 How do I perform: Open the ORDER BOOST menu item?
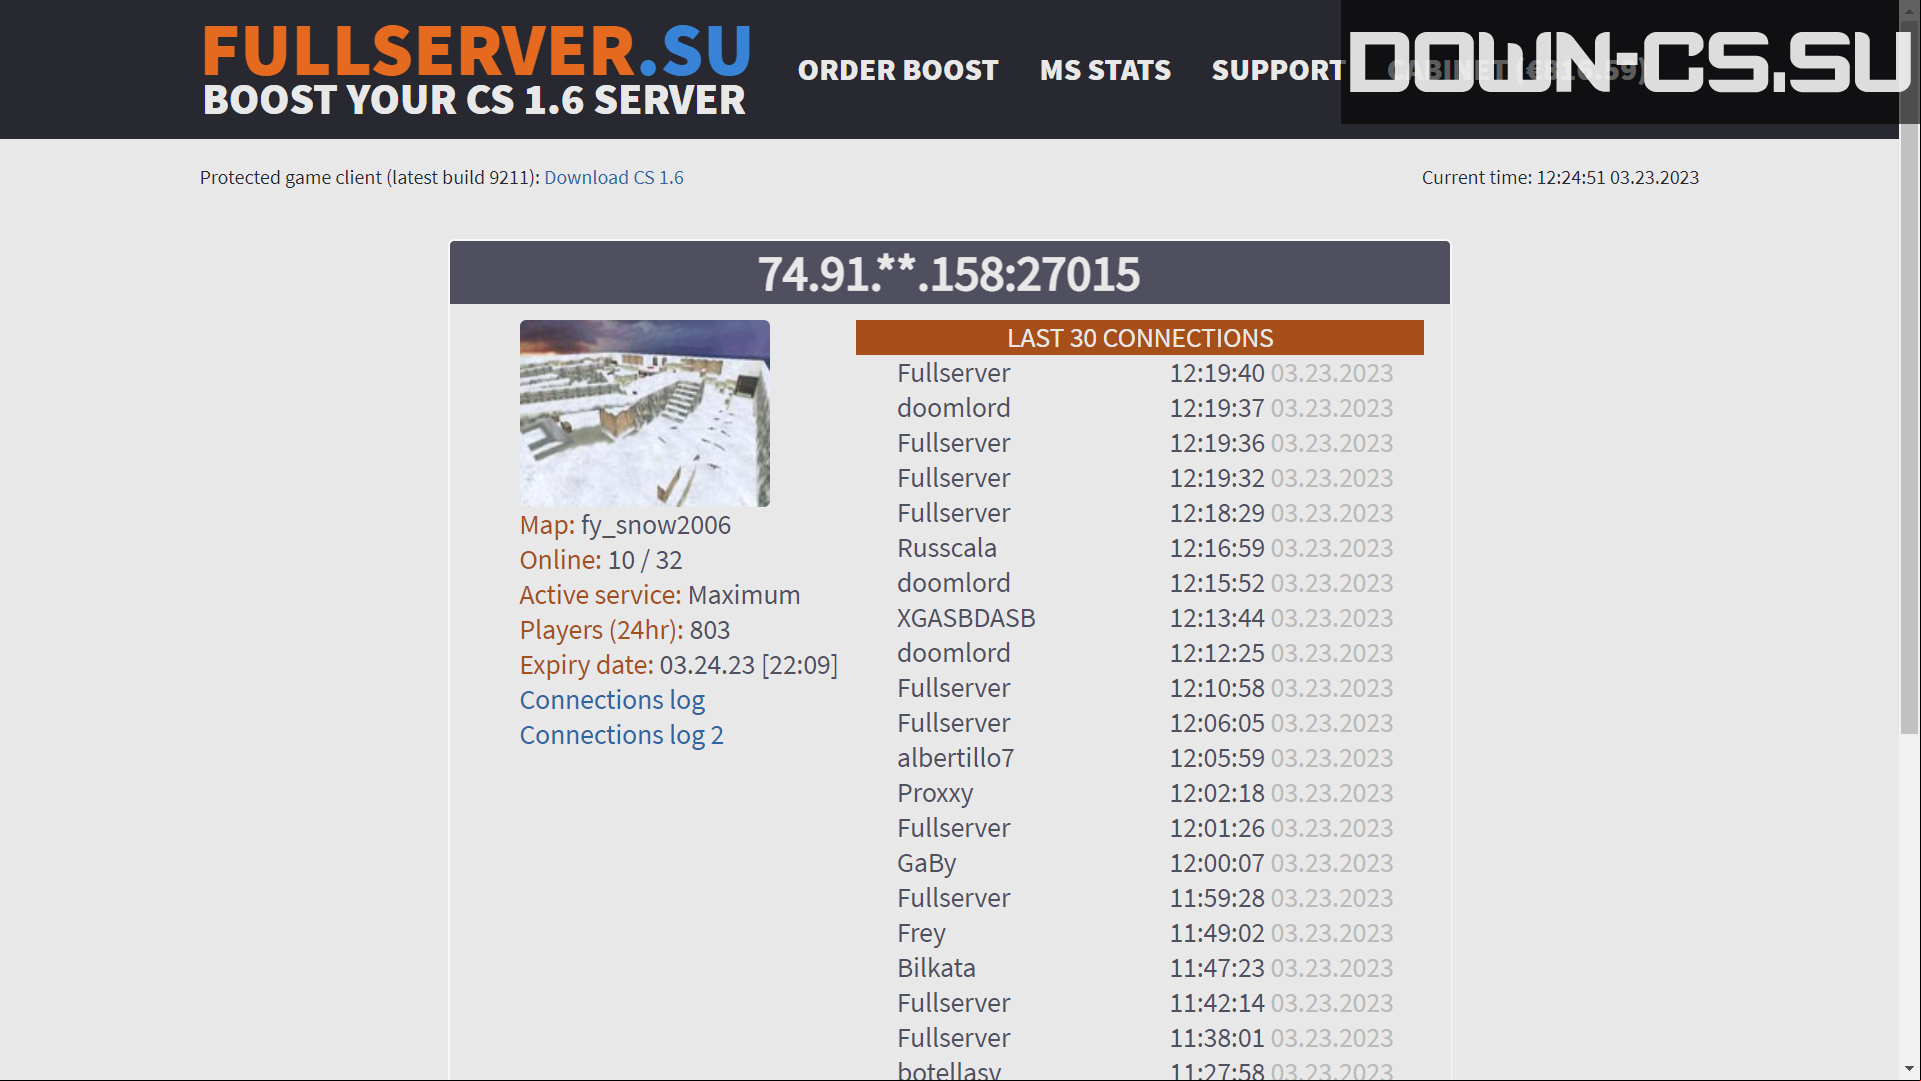point(898,70)
